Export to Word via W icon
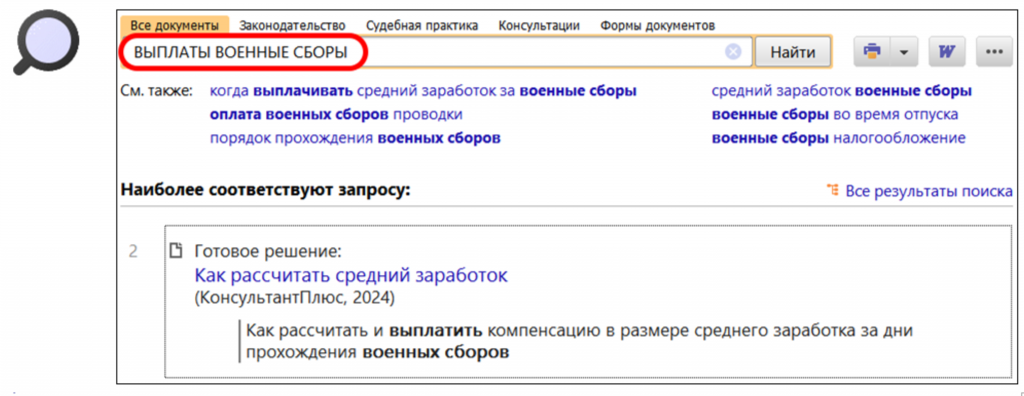This screenshot has width=1024, height=396. coord(946,52)
